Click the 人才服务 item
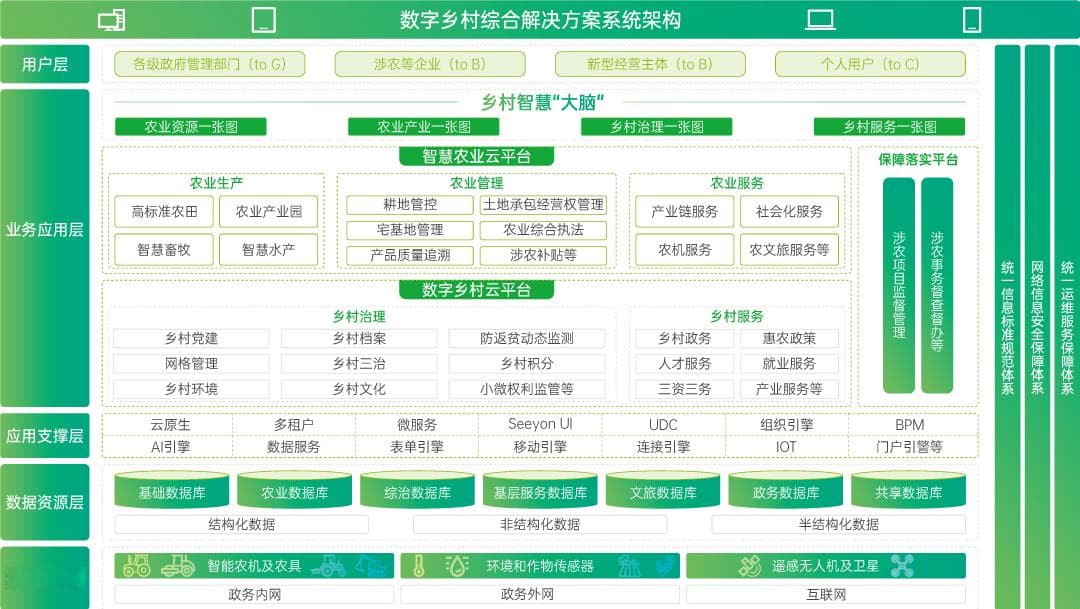Image resolution: width=1080 pixels, height=609 pixels. tap(685, 364)
